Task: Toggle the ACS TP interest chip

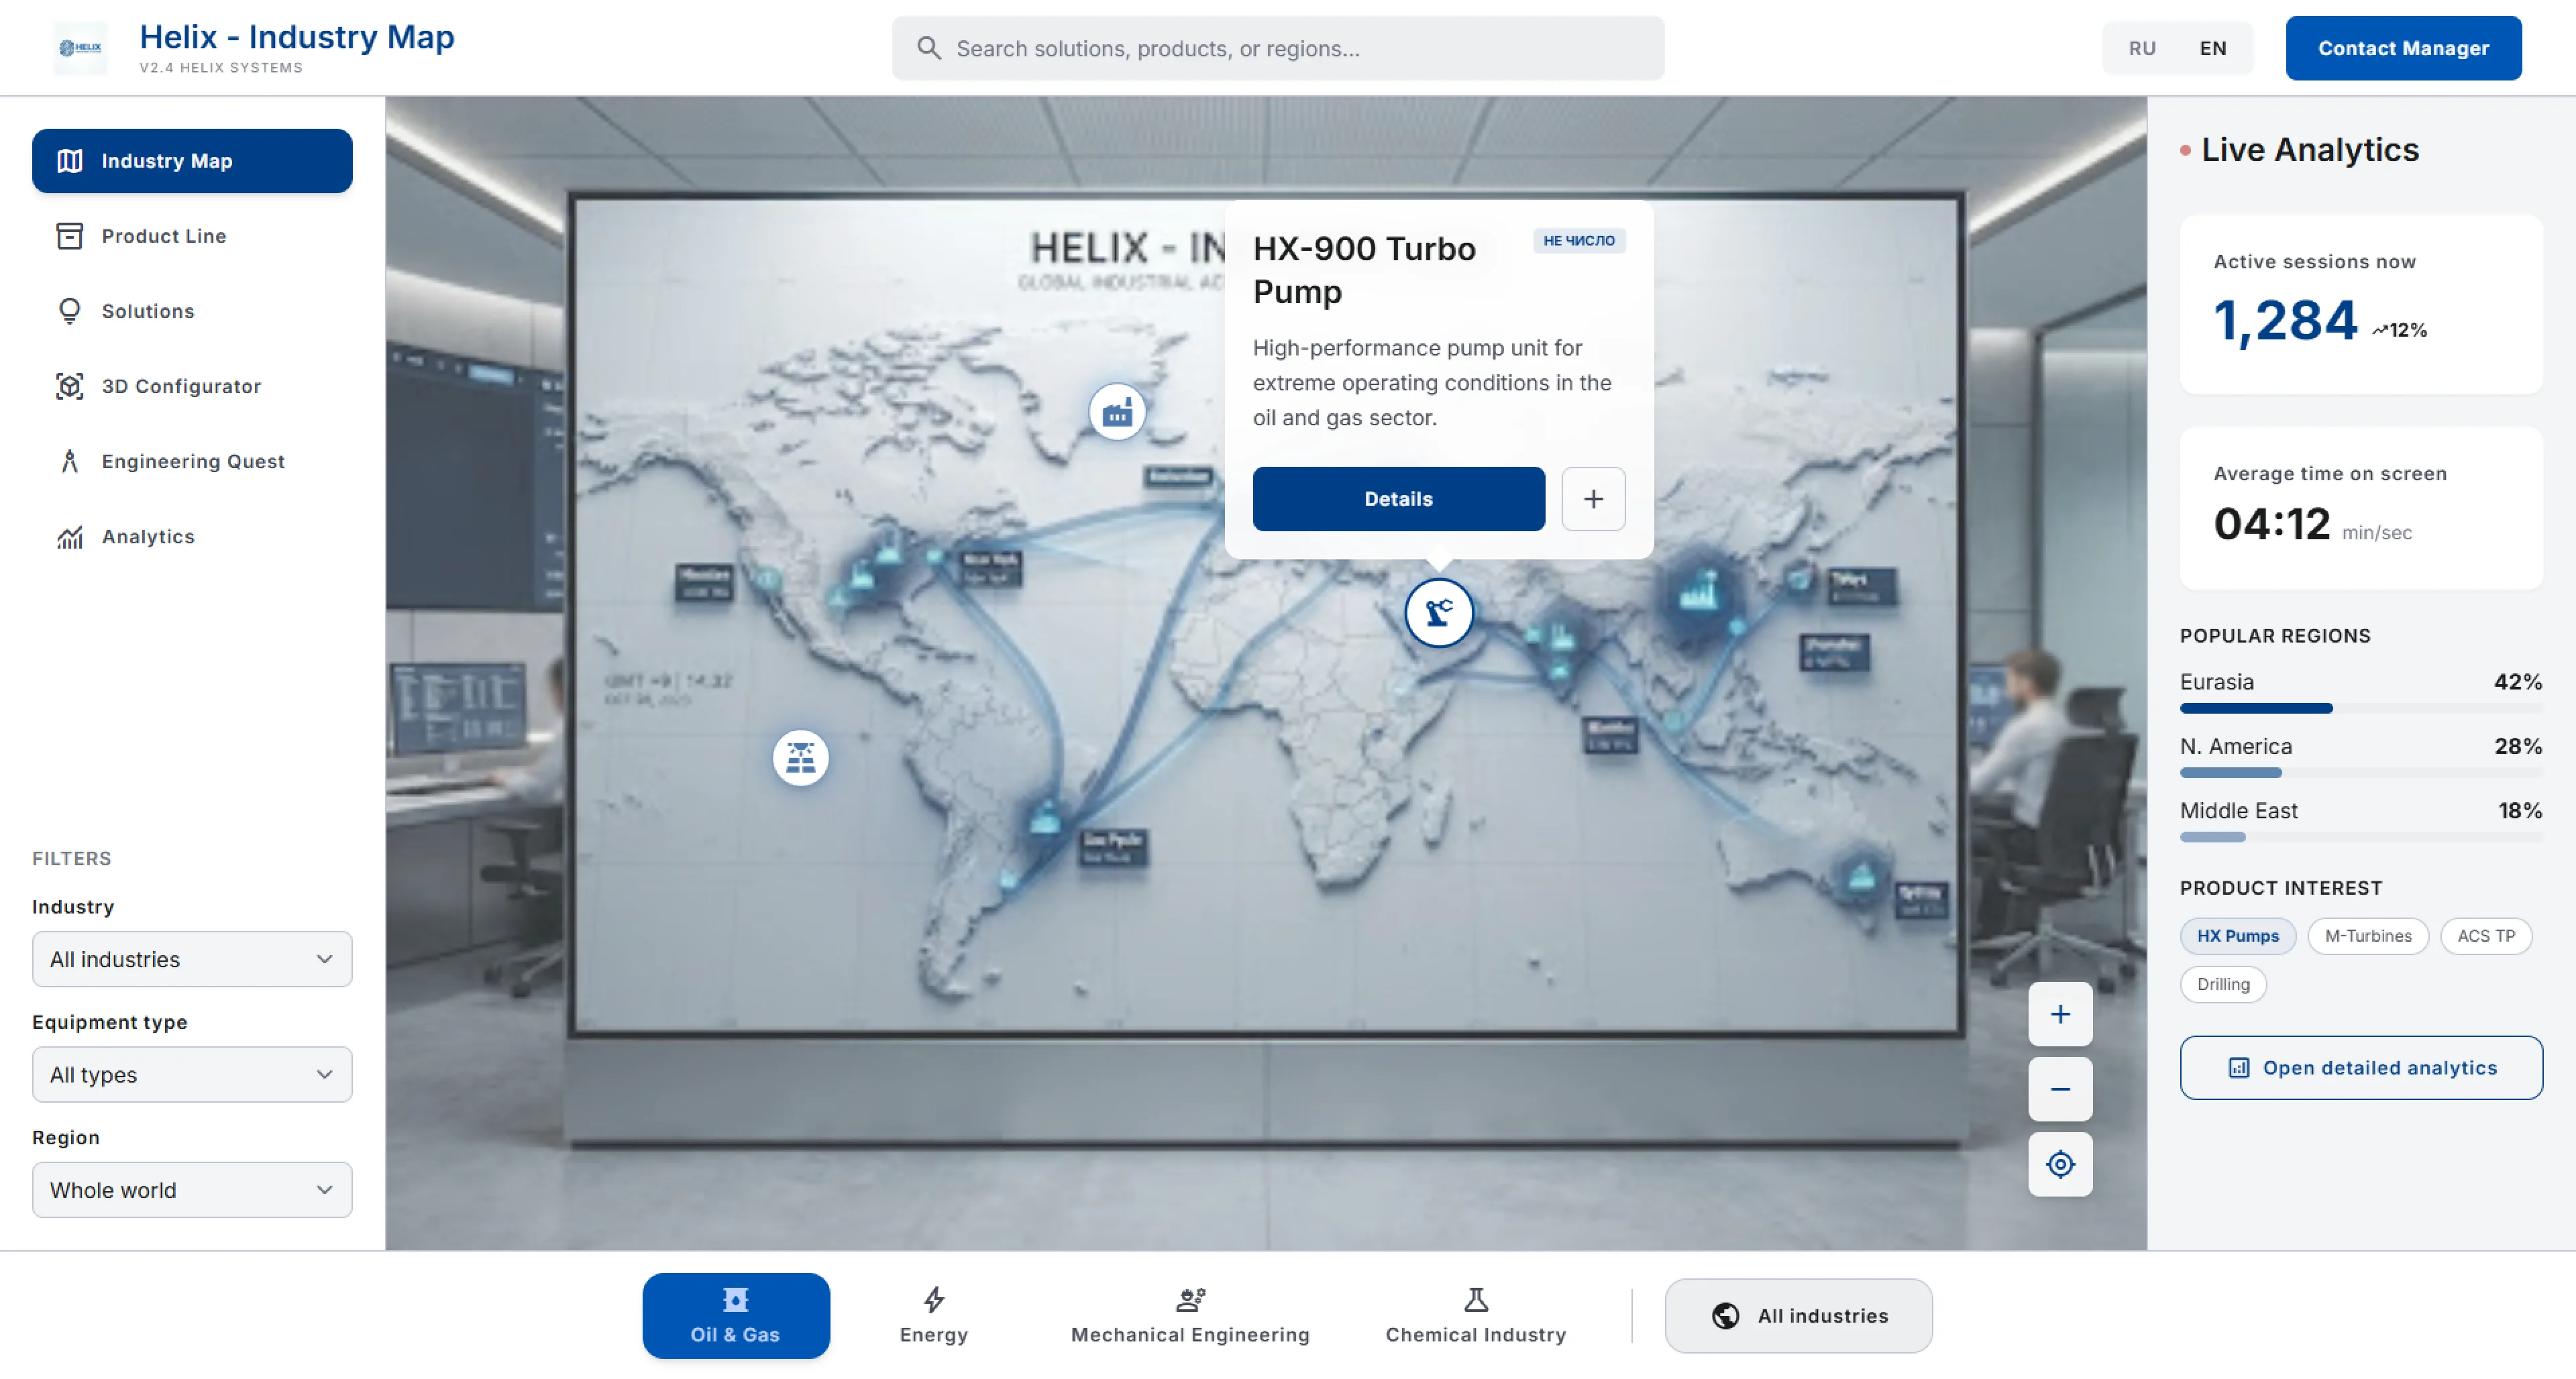Action: coord(2486,936)
